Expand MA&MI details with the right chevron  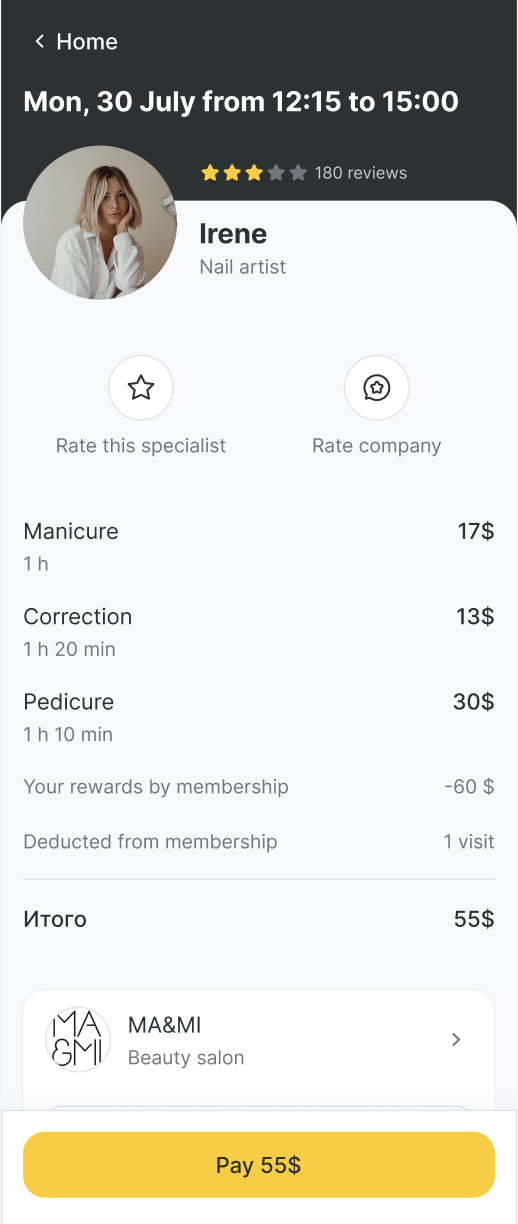click(x=456, y=1040)
